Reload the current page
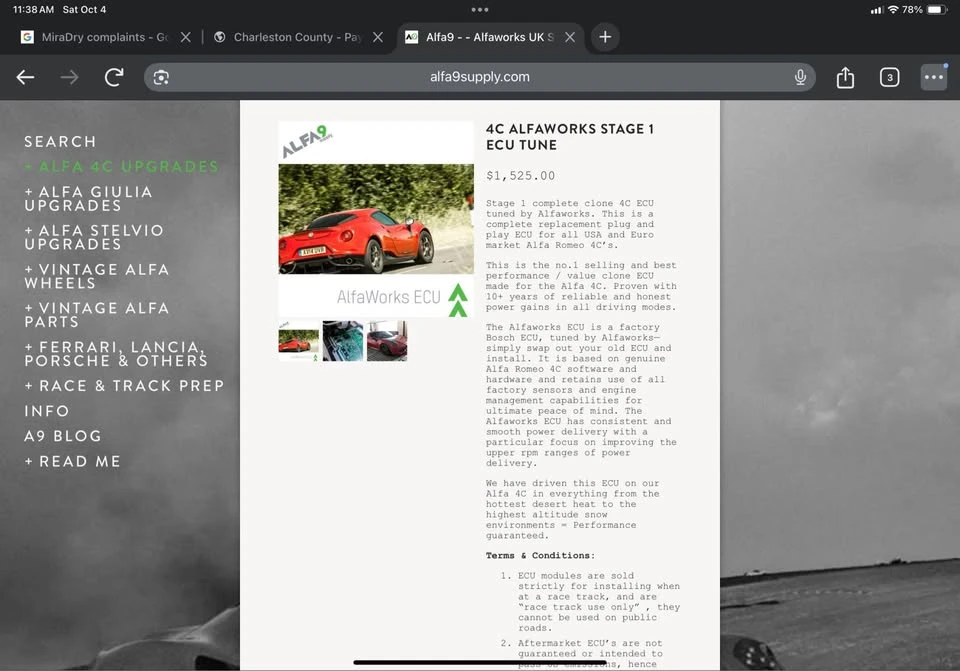Viewport: 960px width, 671px height. click(x=114, y=77)
